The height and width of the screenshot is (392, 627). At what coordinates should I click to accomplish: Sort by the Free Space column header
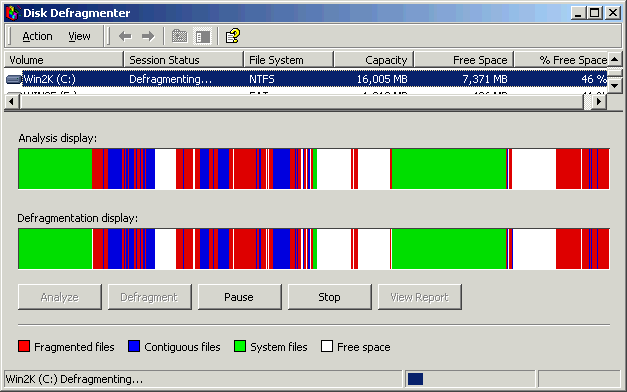click(464, 60)
